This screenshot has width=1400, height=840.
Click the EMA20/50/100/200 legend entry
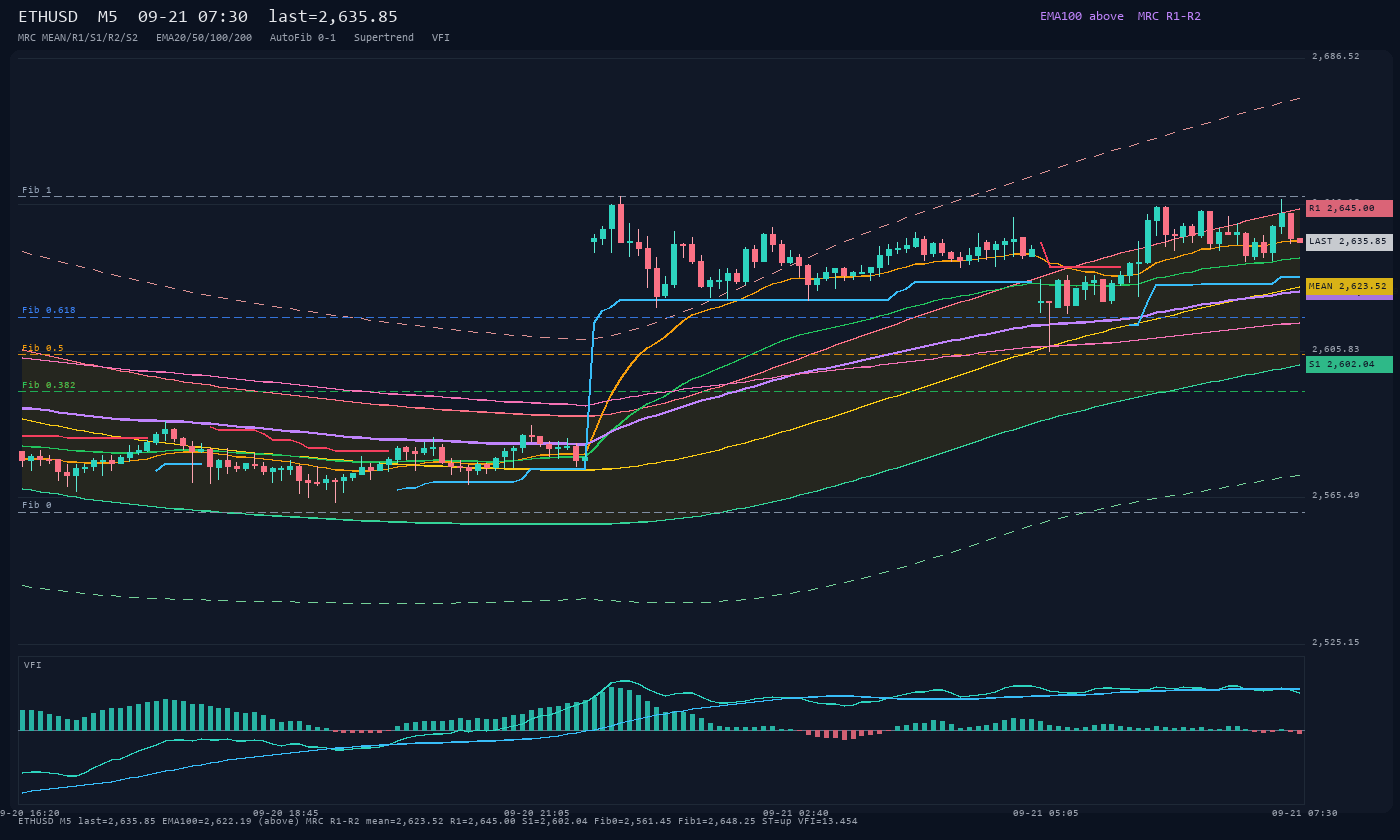click(204, 37)
